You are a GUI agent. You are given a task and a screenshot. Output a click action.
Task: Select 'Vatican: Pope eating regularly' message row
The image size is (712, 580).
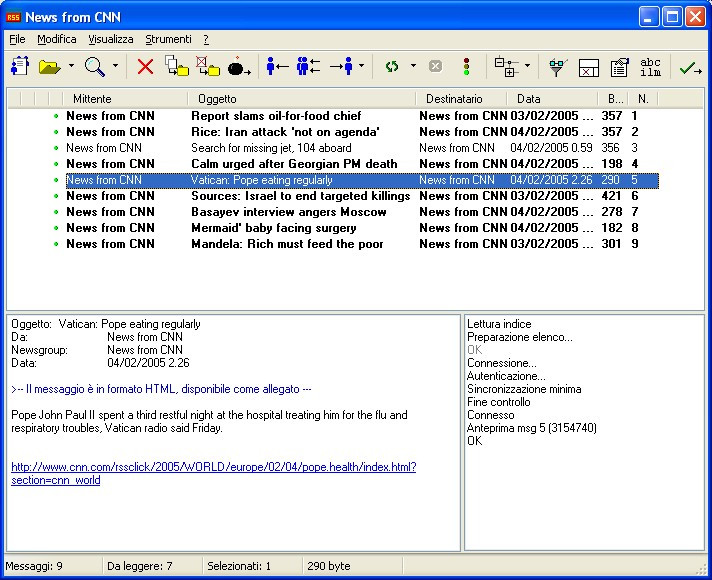(362, 180)
